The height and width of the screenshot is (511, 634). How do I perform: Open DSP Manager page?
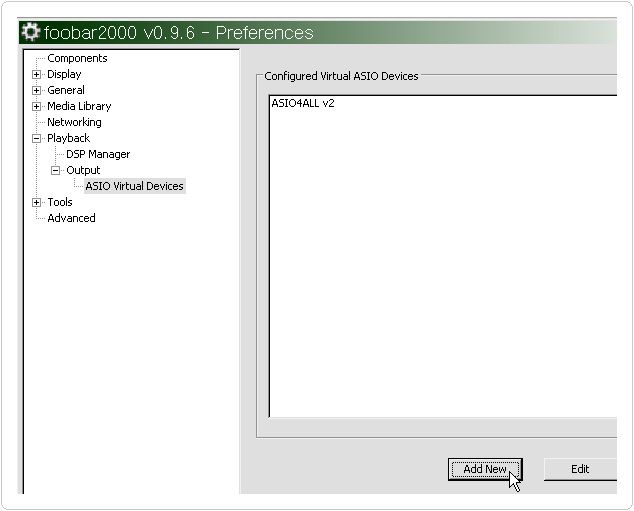click(x=98, y=154)
